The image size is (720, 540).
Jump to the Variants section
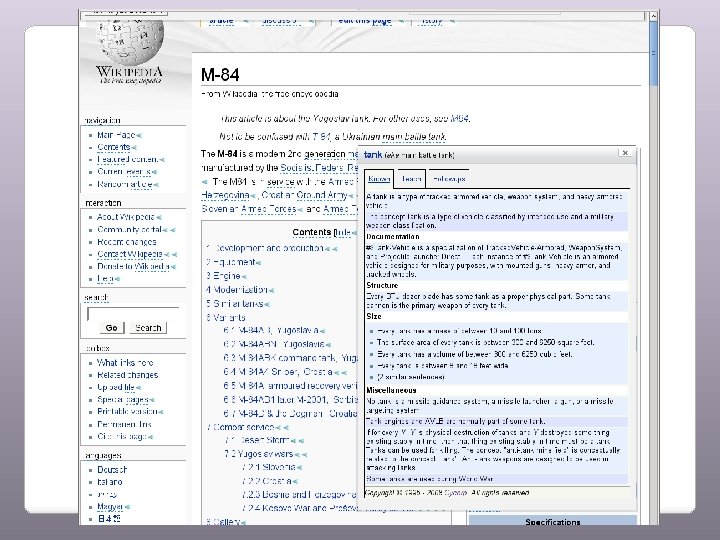click(x=226, y=318)
